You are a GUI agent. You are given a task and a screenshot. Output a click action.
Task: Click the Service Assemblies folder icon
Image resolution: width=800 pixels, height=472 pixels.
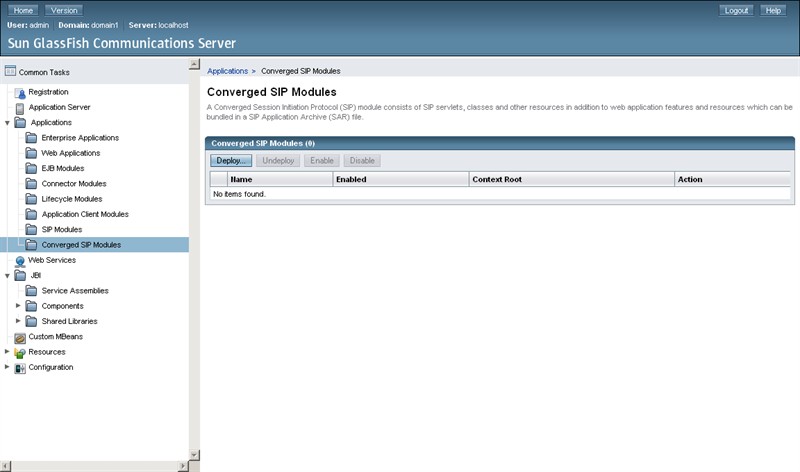tap(31, 291)
